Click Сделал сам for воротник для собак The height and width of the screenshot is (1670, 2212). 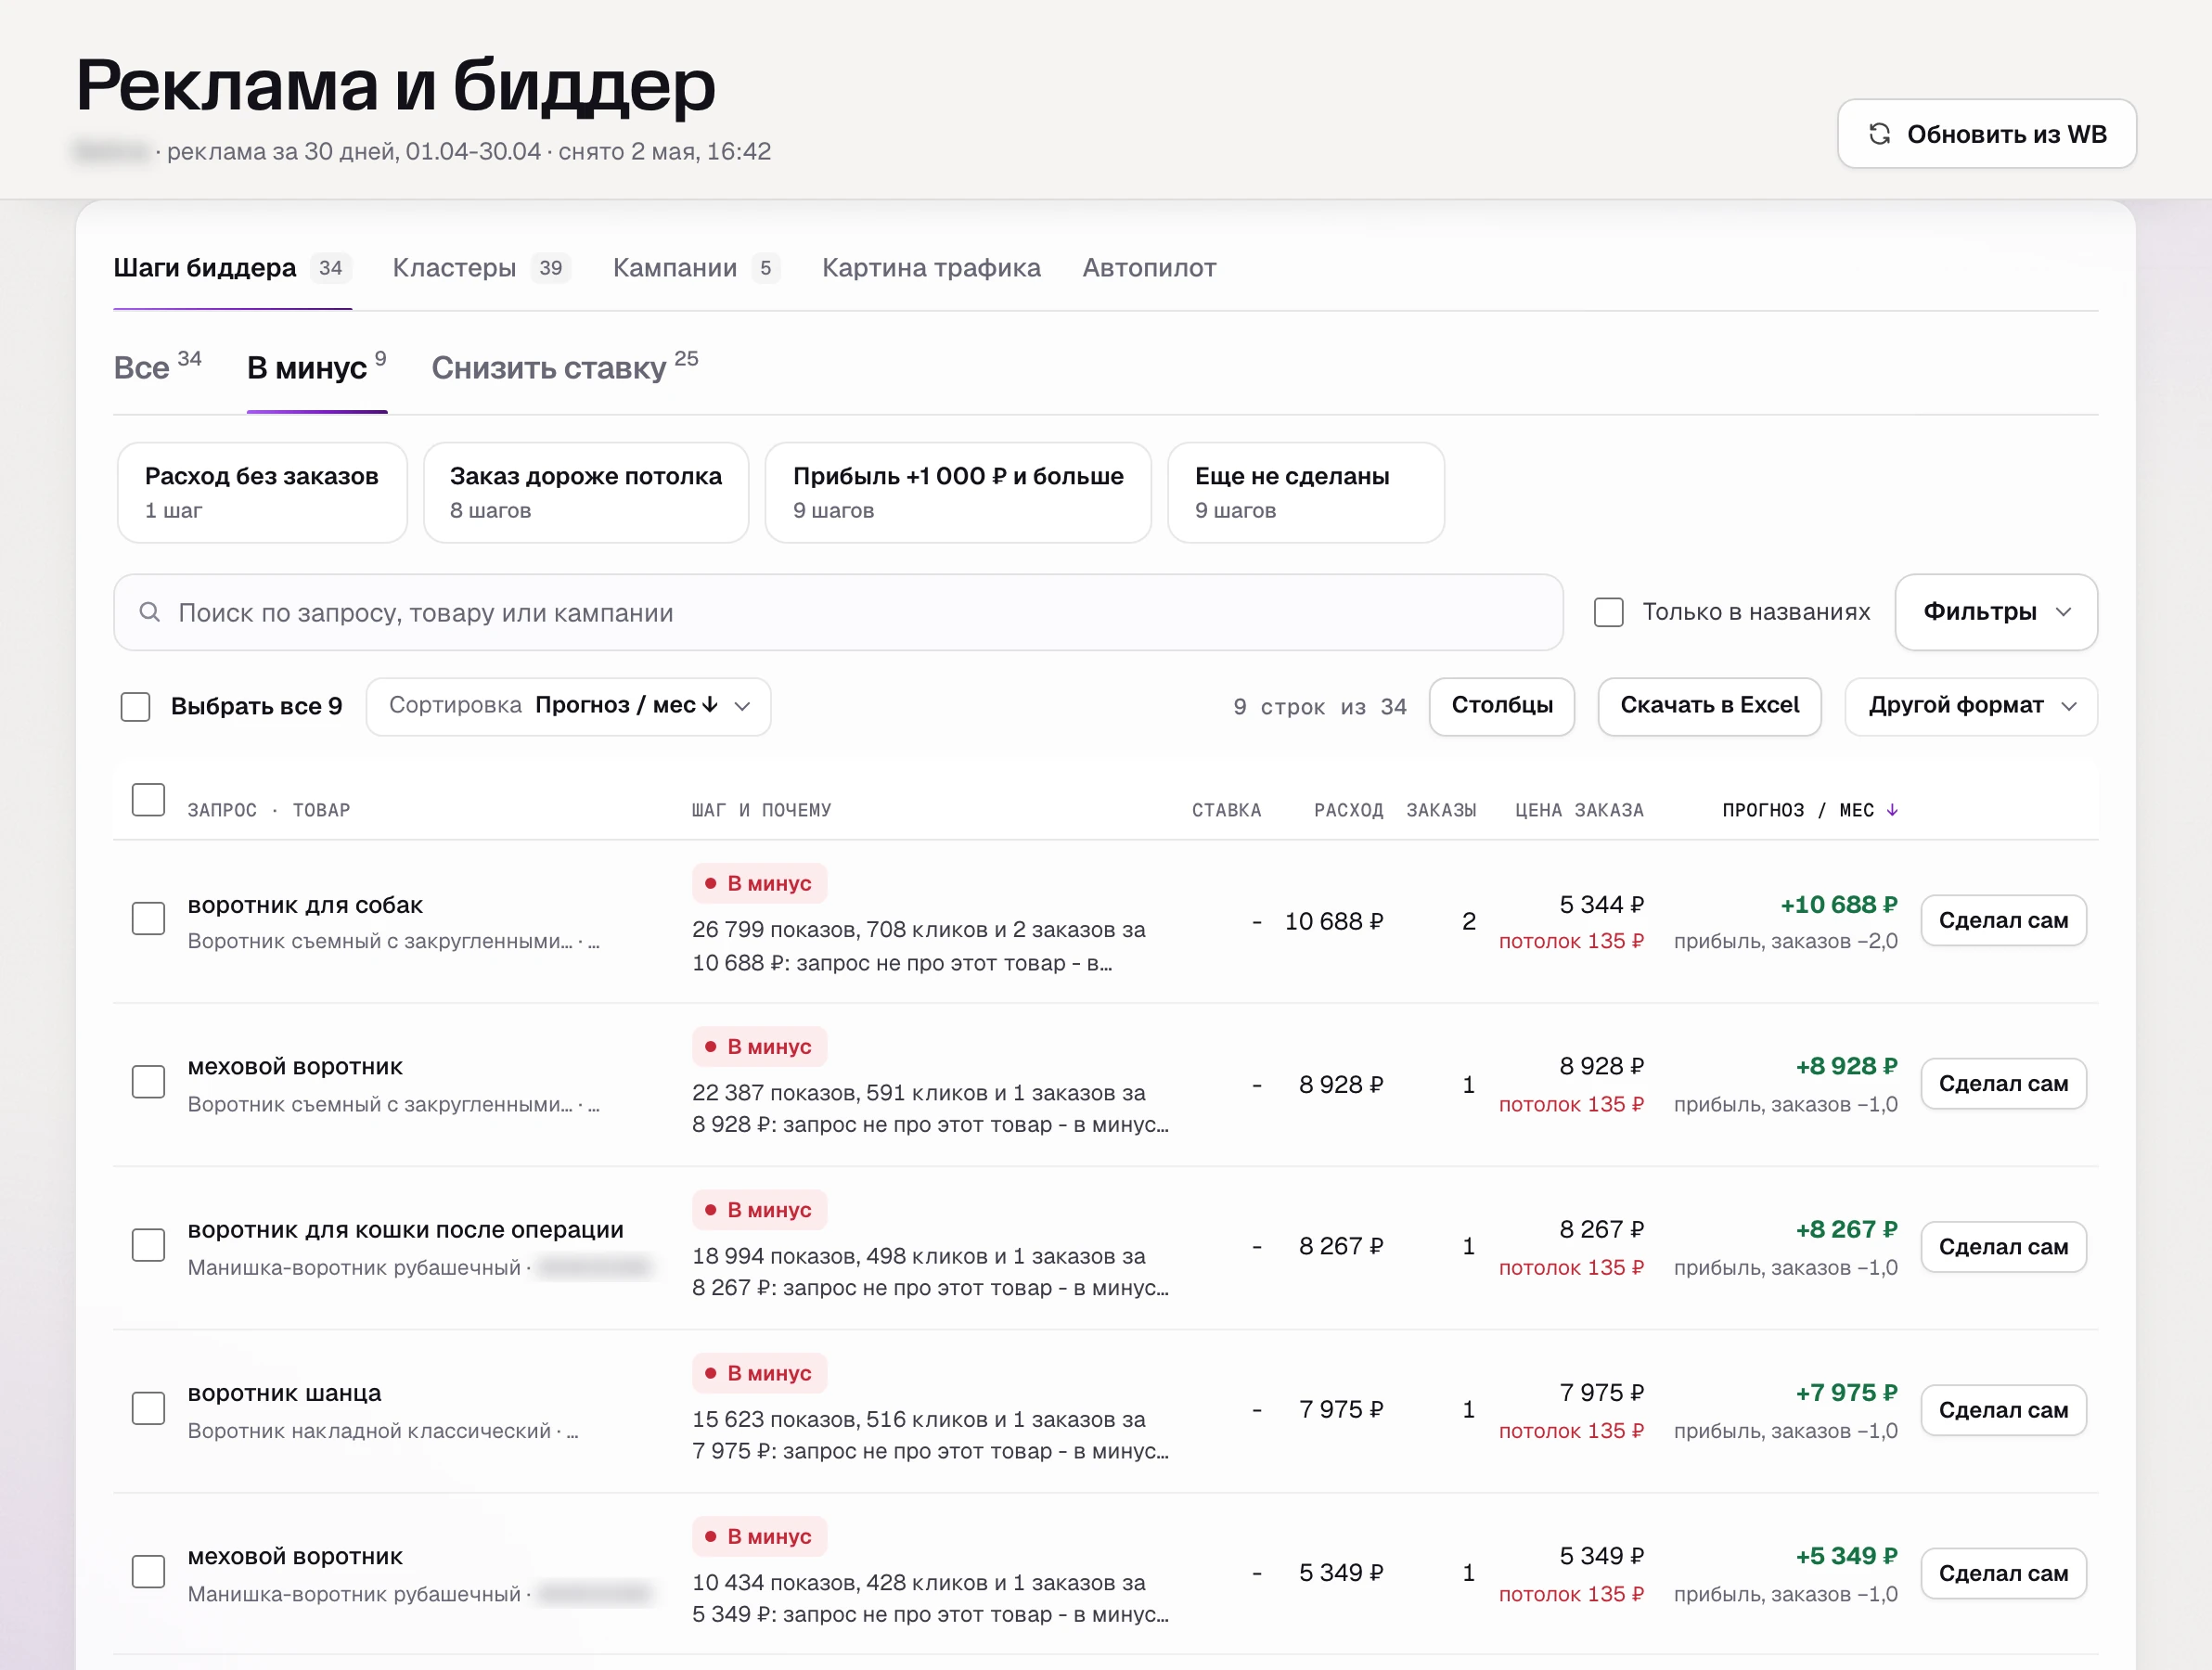[2003, 920]
